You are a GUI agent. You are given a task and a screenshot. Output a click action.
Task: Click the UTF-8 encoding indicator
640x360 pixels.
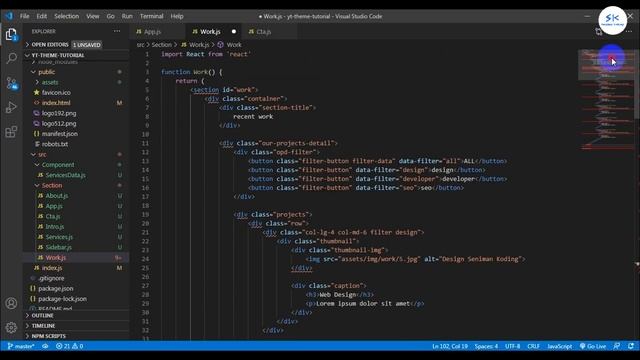tap(512, 346)
